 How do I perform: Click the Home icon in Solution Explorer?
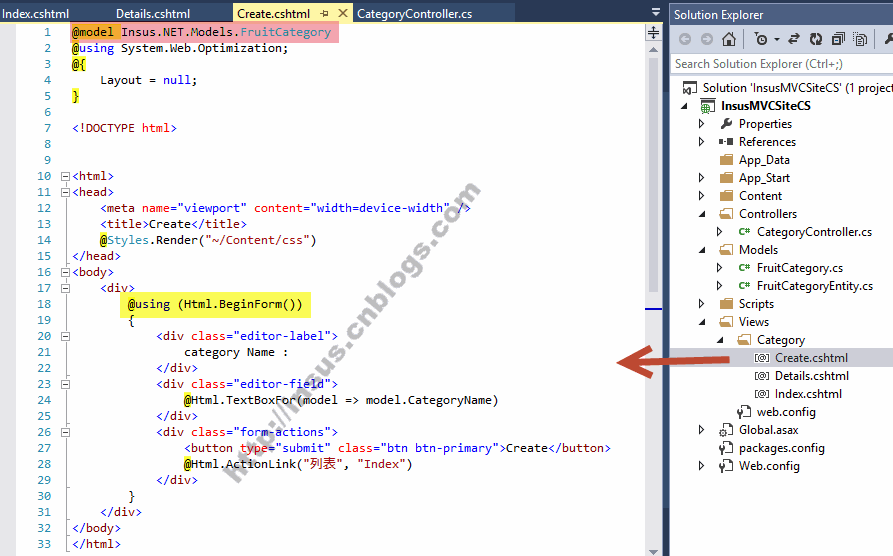click(x=728, y=39)
